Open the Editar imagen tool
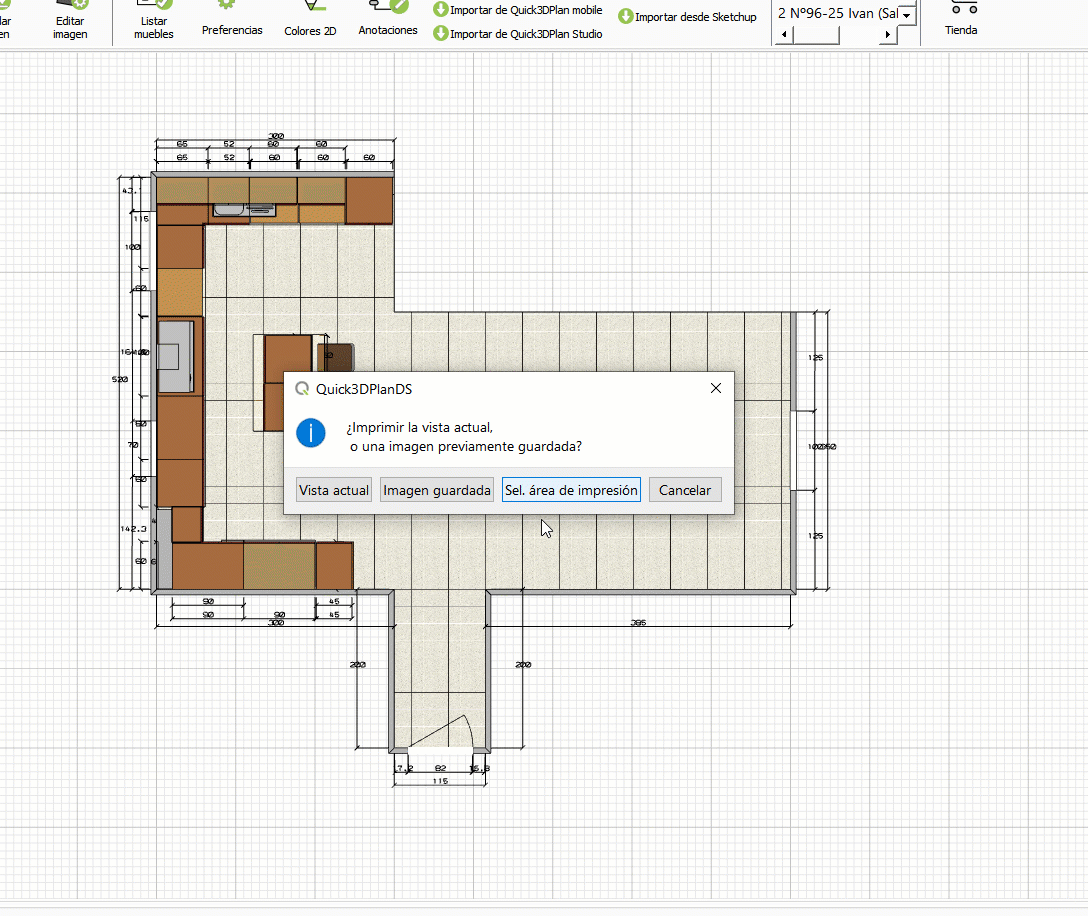Image resolution: width=1088 pixels, height=916 pixels. point(70,21)
